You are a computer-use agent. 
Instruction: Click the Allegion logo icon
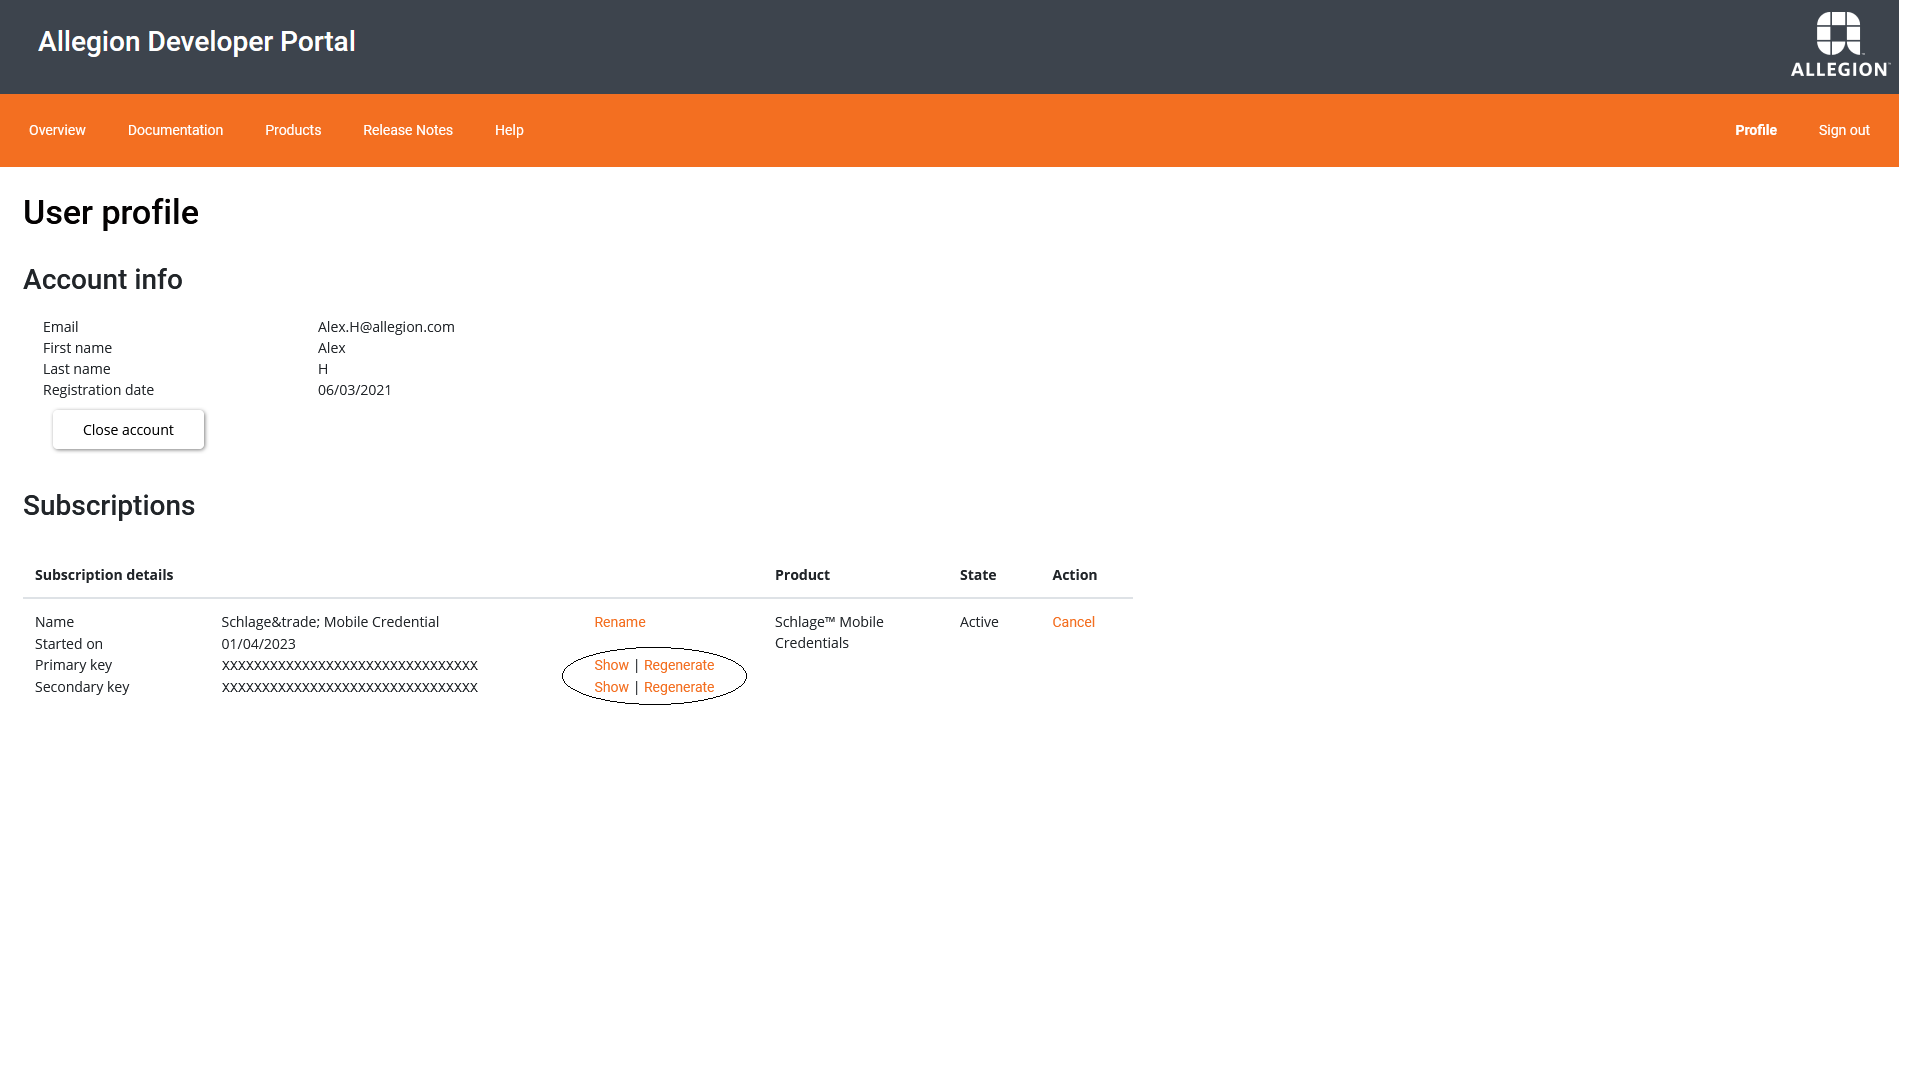1839,44
